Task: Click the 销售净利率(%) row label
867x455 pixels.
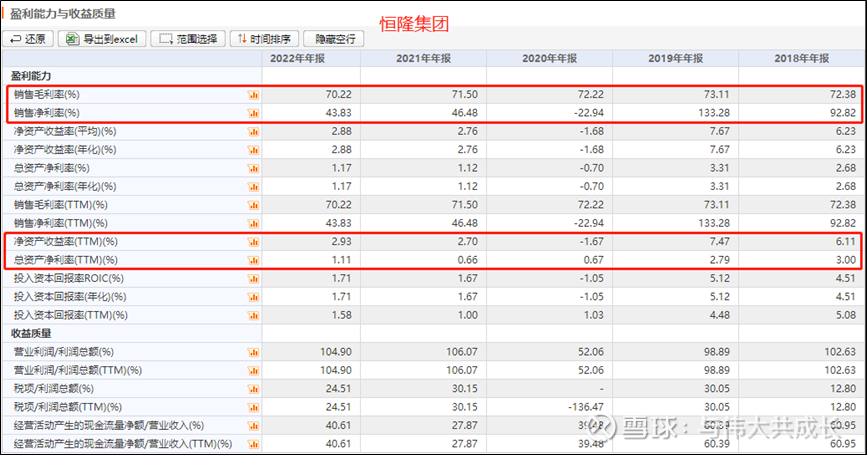Action: pyautogui.click(x=47, y=113)
